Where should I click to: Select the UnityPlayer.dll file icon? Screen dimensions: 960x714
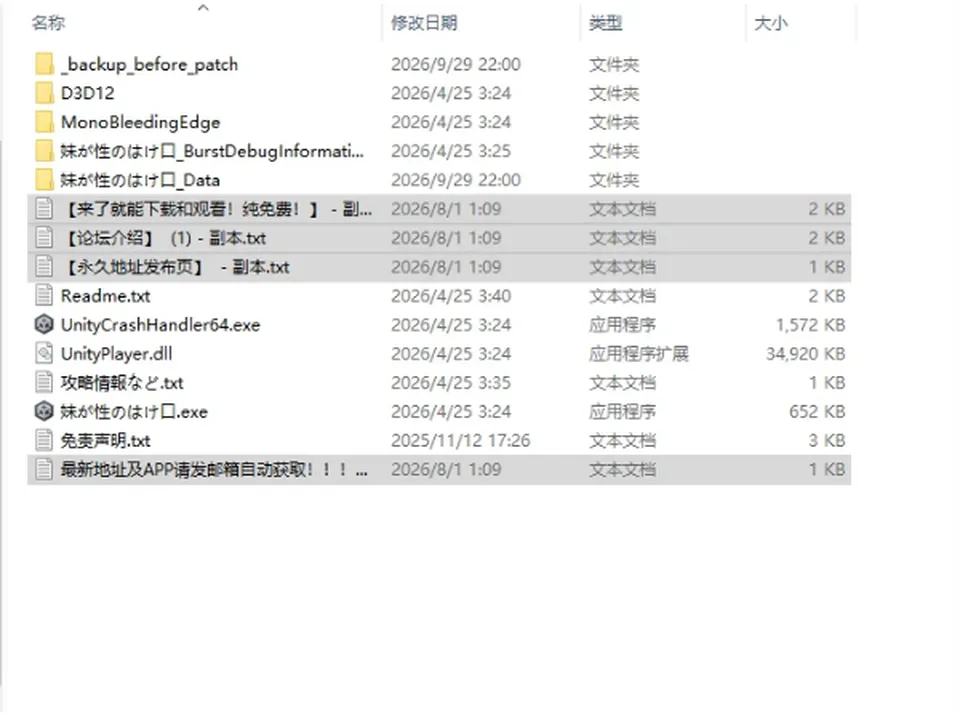[x=44, y=353]
